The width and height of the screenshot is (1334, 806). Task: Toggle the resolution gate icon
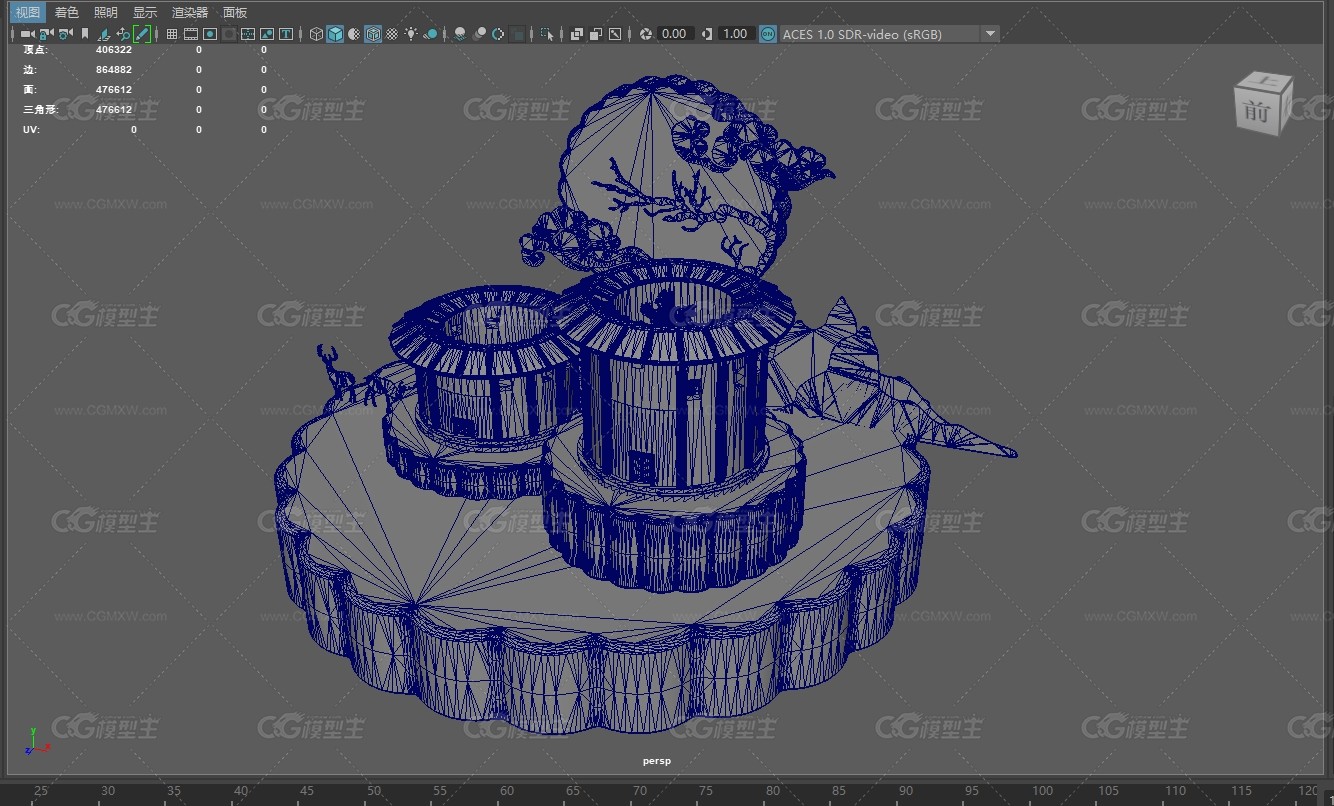(210, 34)
